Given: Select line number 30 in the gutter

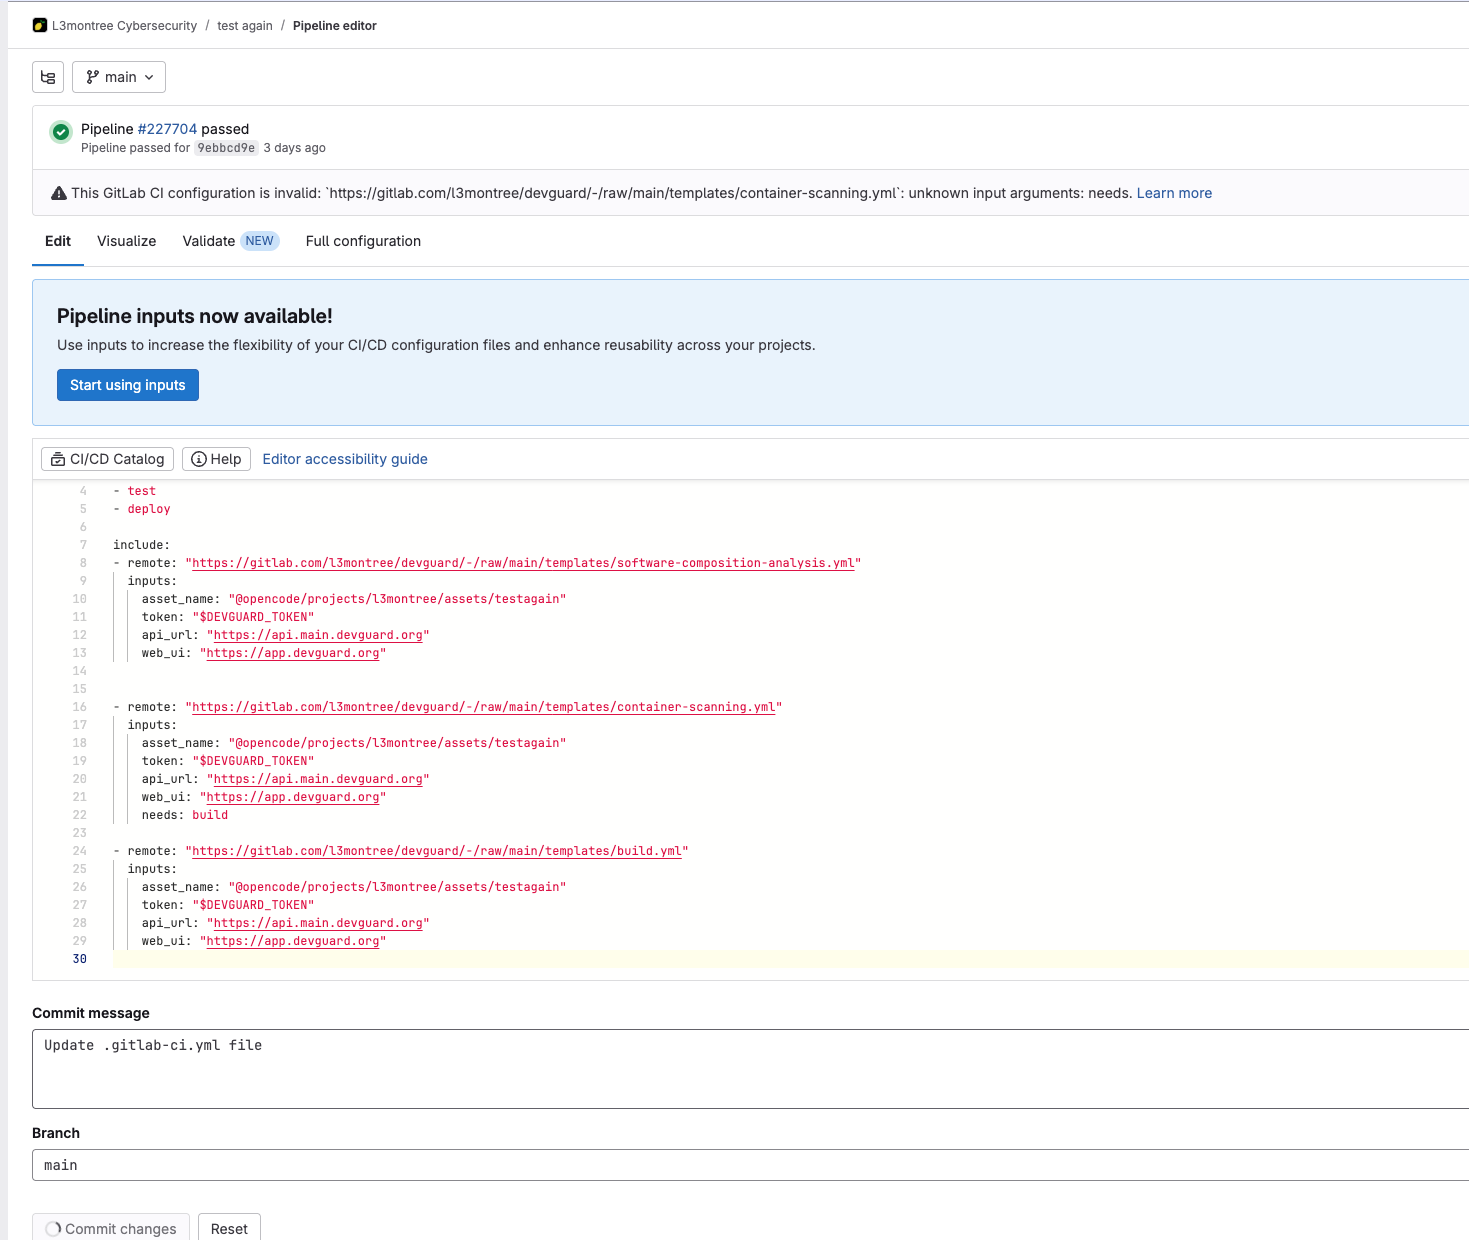Looking at the screenshot, I should click(80, 959).
